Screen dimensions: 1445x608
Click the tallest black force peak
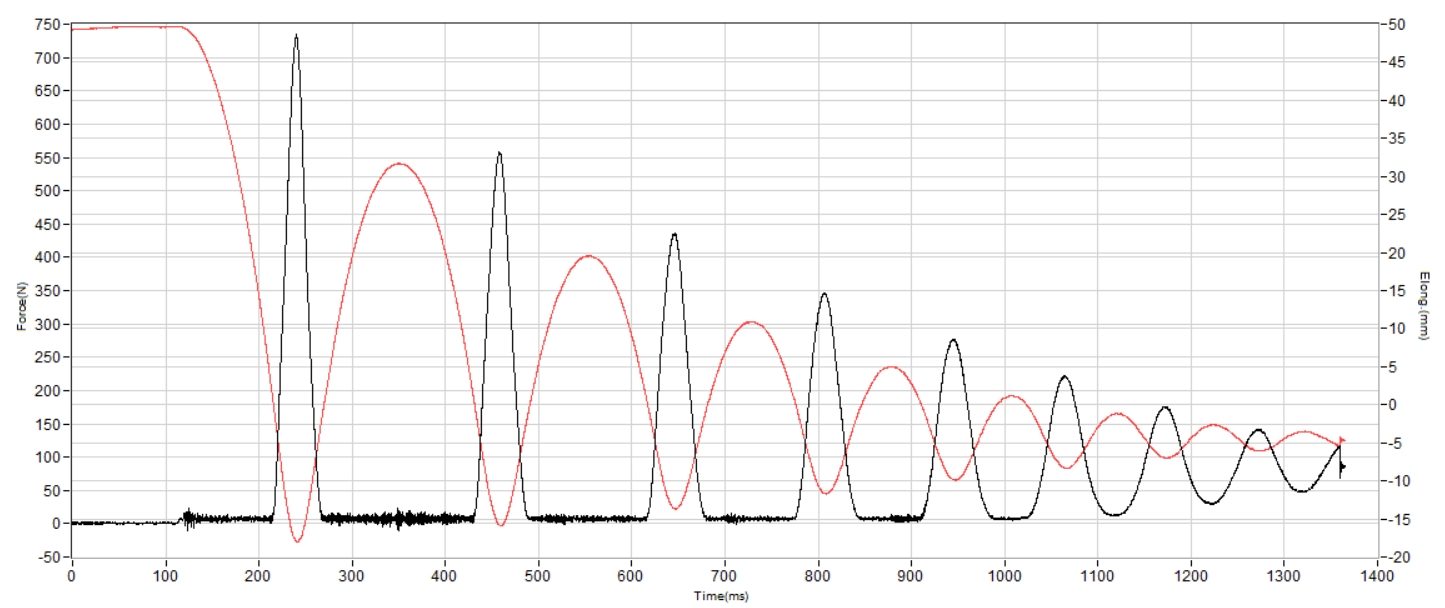(x=296, y=36)
